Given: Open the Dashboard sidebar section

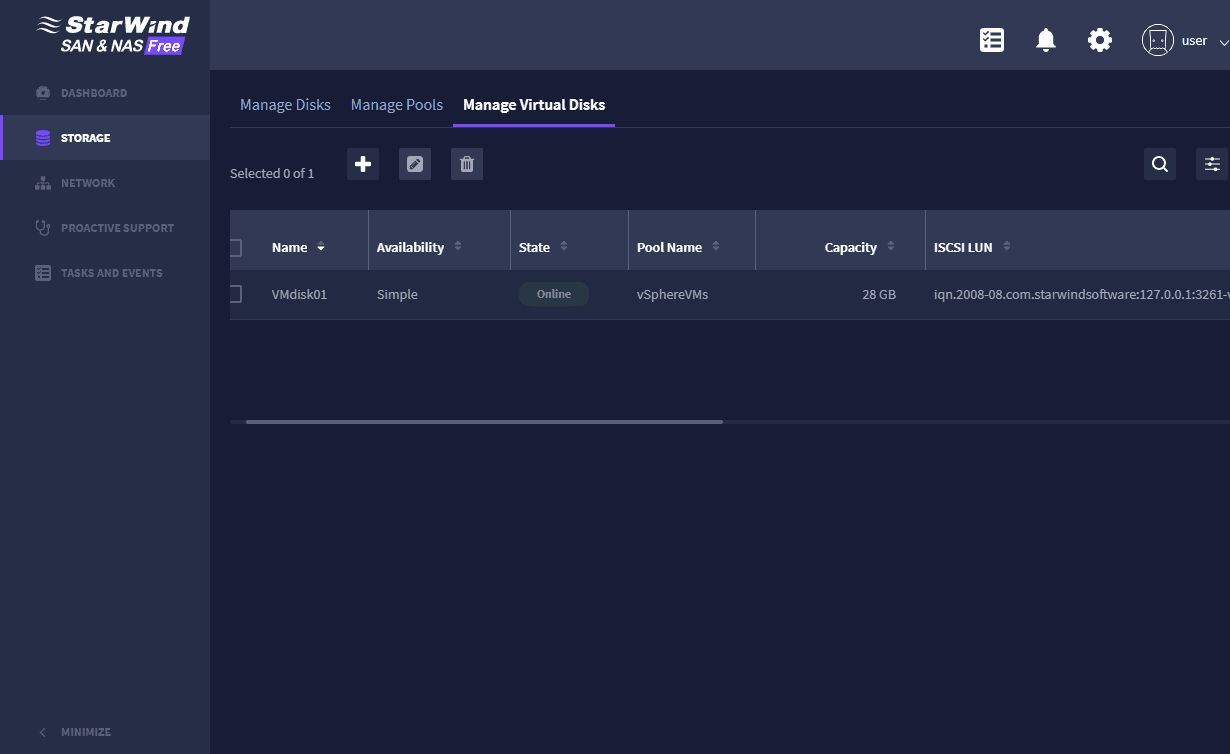Looking at the screenshot, I should tap(96, 92).
